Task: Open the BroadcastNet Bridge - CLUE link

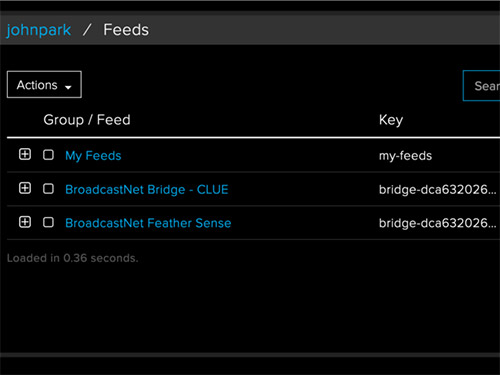Action: (147, 190)
